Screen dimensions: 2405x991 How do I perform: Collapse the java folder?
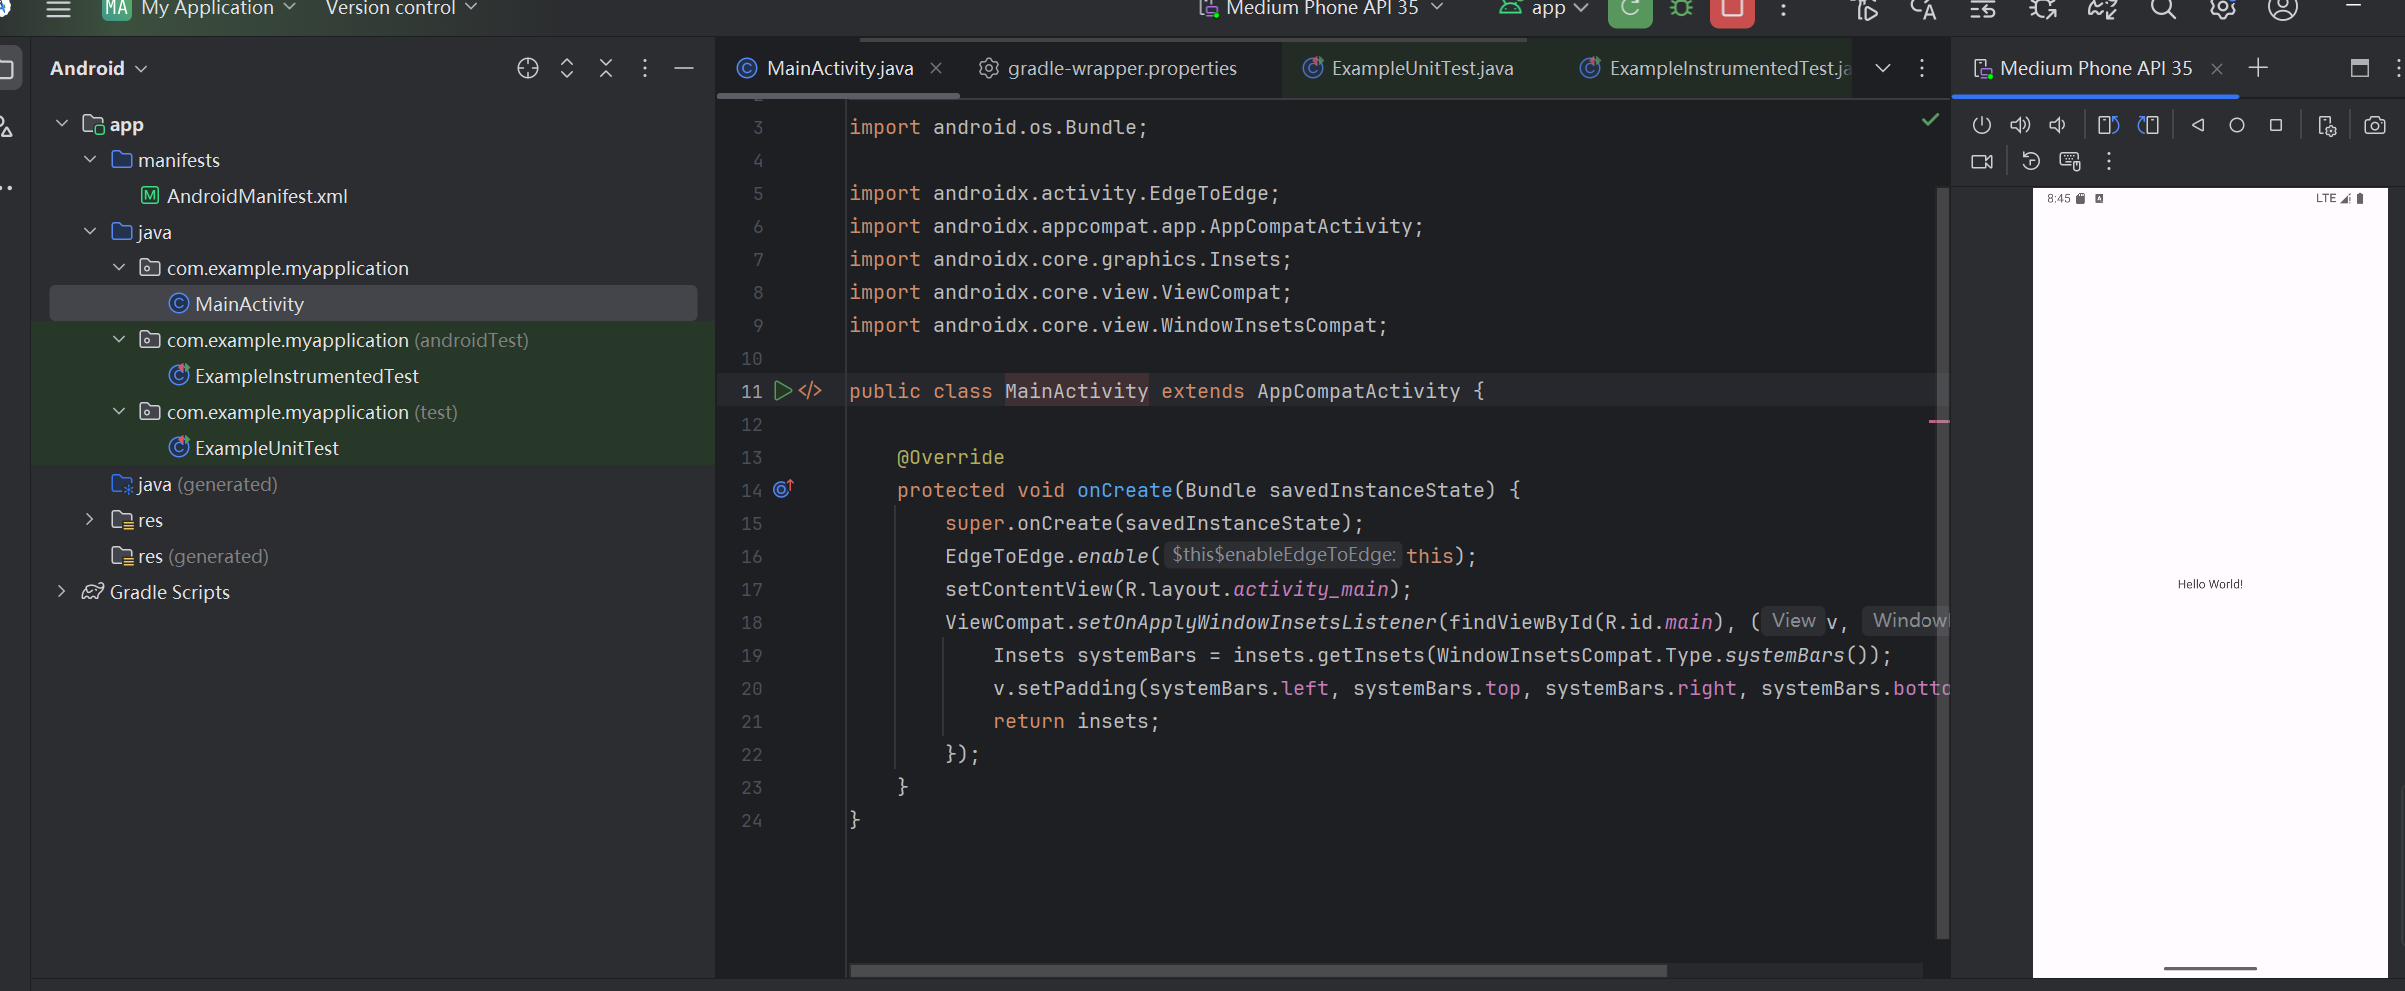click(x=90, y=232)
